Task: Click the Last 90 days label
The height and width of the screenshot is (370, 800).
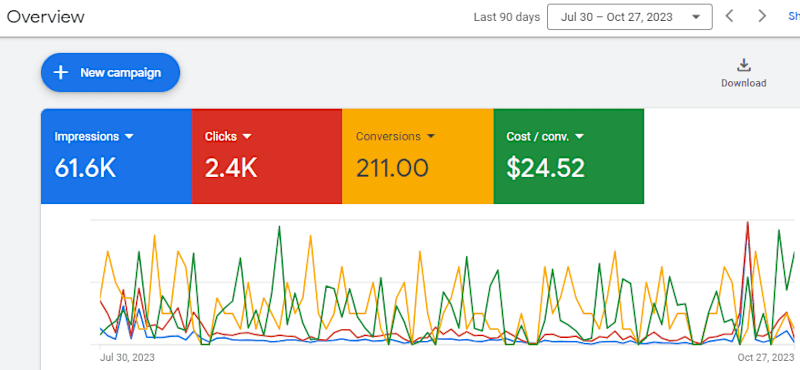Action: pos(507,17)
